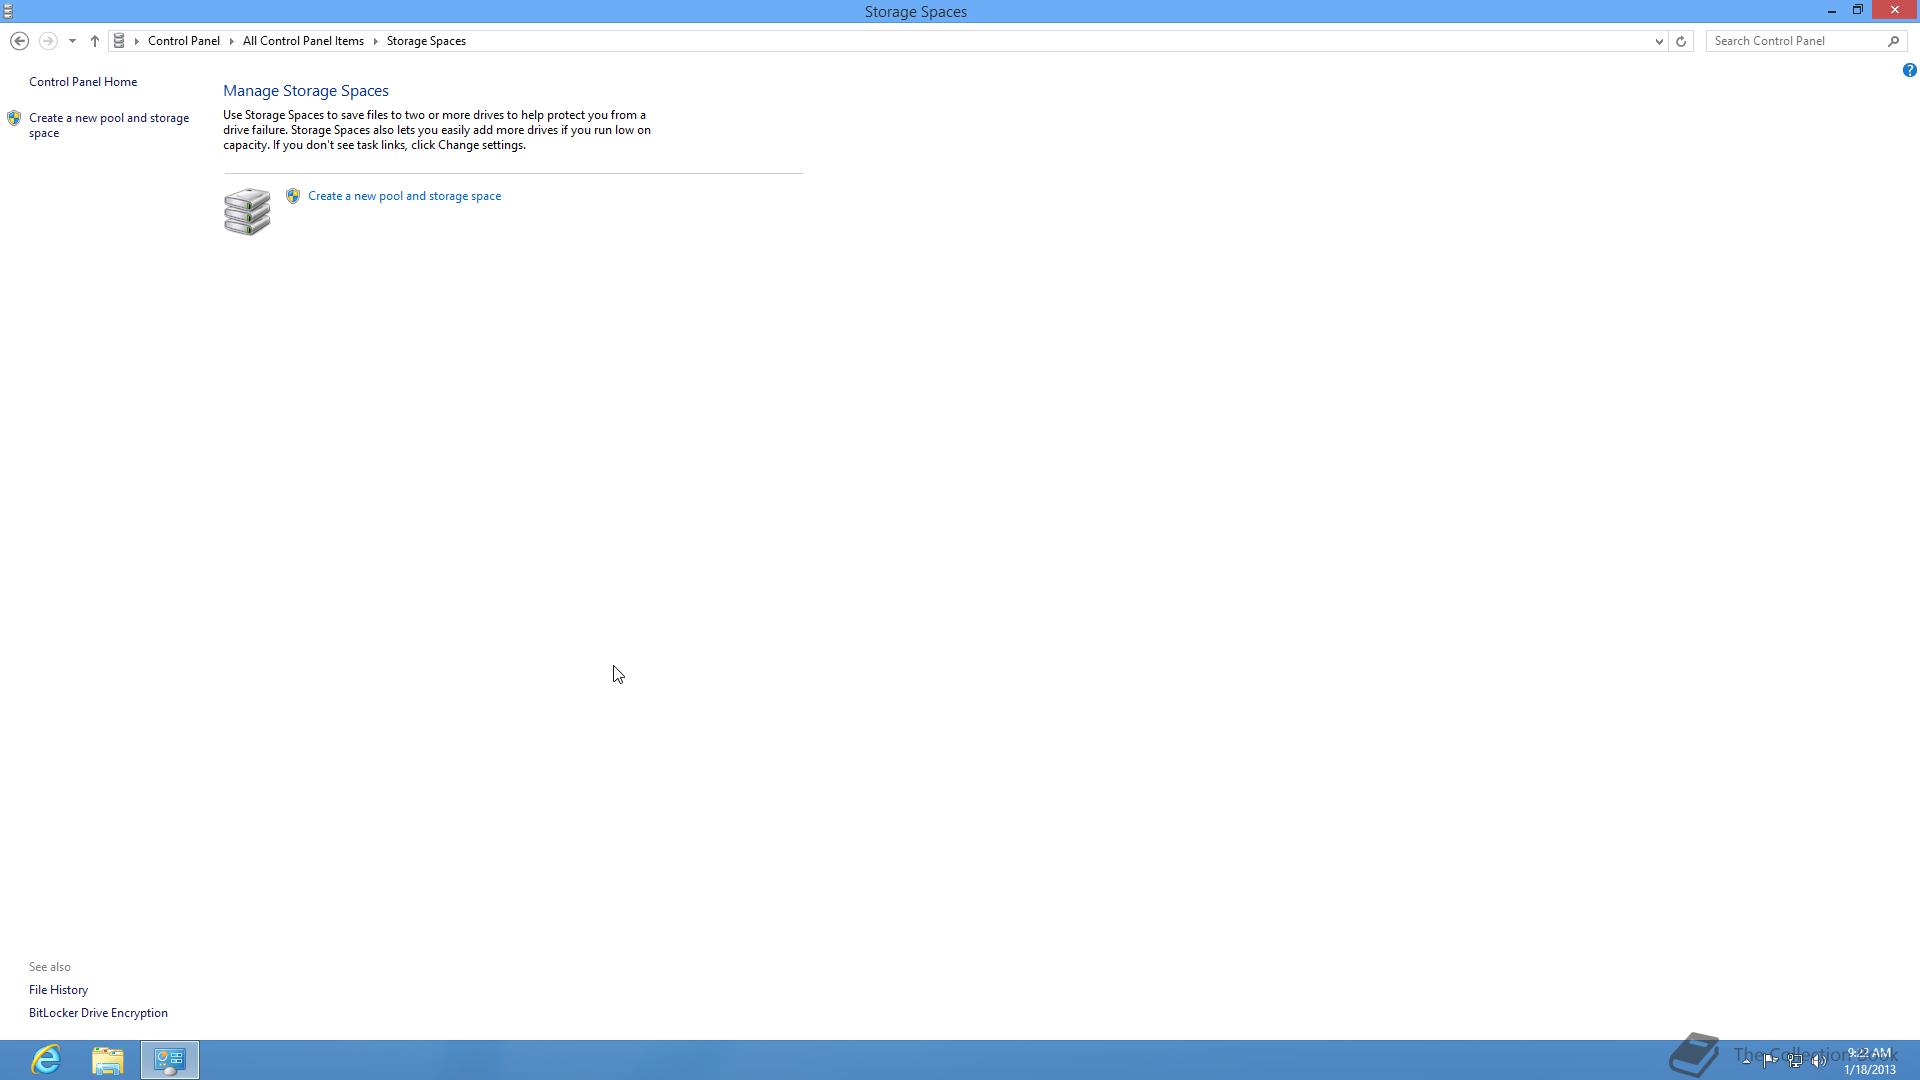
Task: Refresh the Storage Spaces page
Action: click(x=1681, y=41)
